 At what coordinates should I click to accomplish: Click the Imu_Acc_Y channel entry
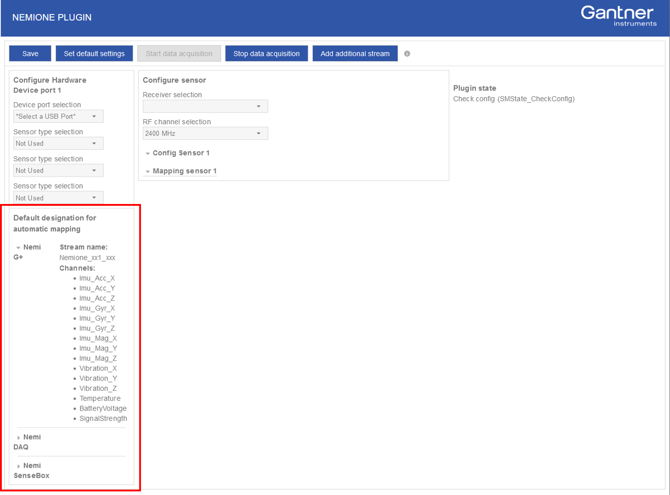tap(97, 288)
